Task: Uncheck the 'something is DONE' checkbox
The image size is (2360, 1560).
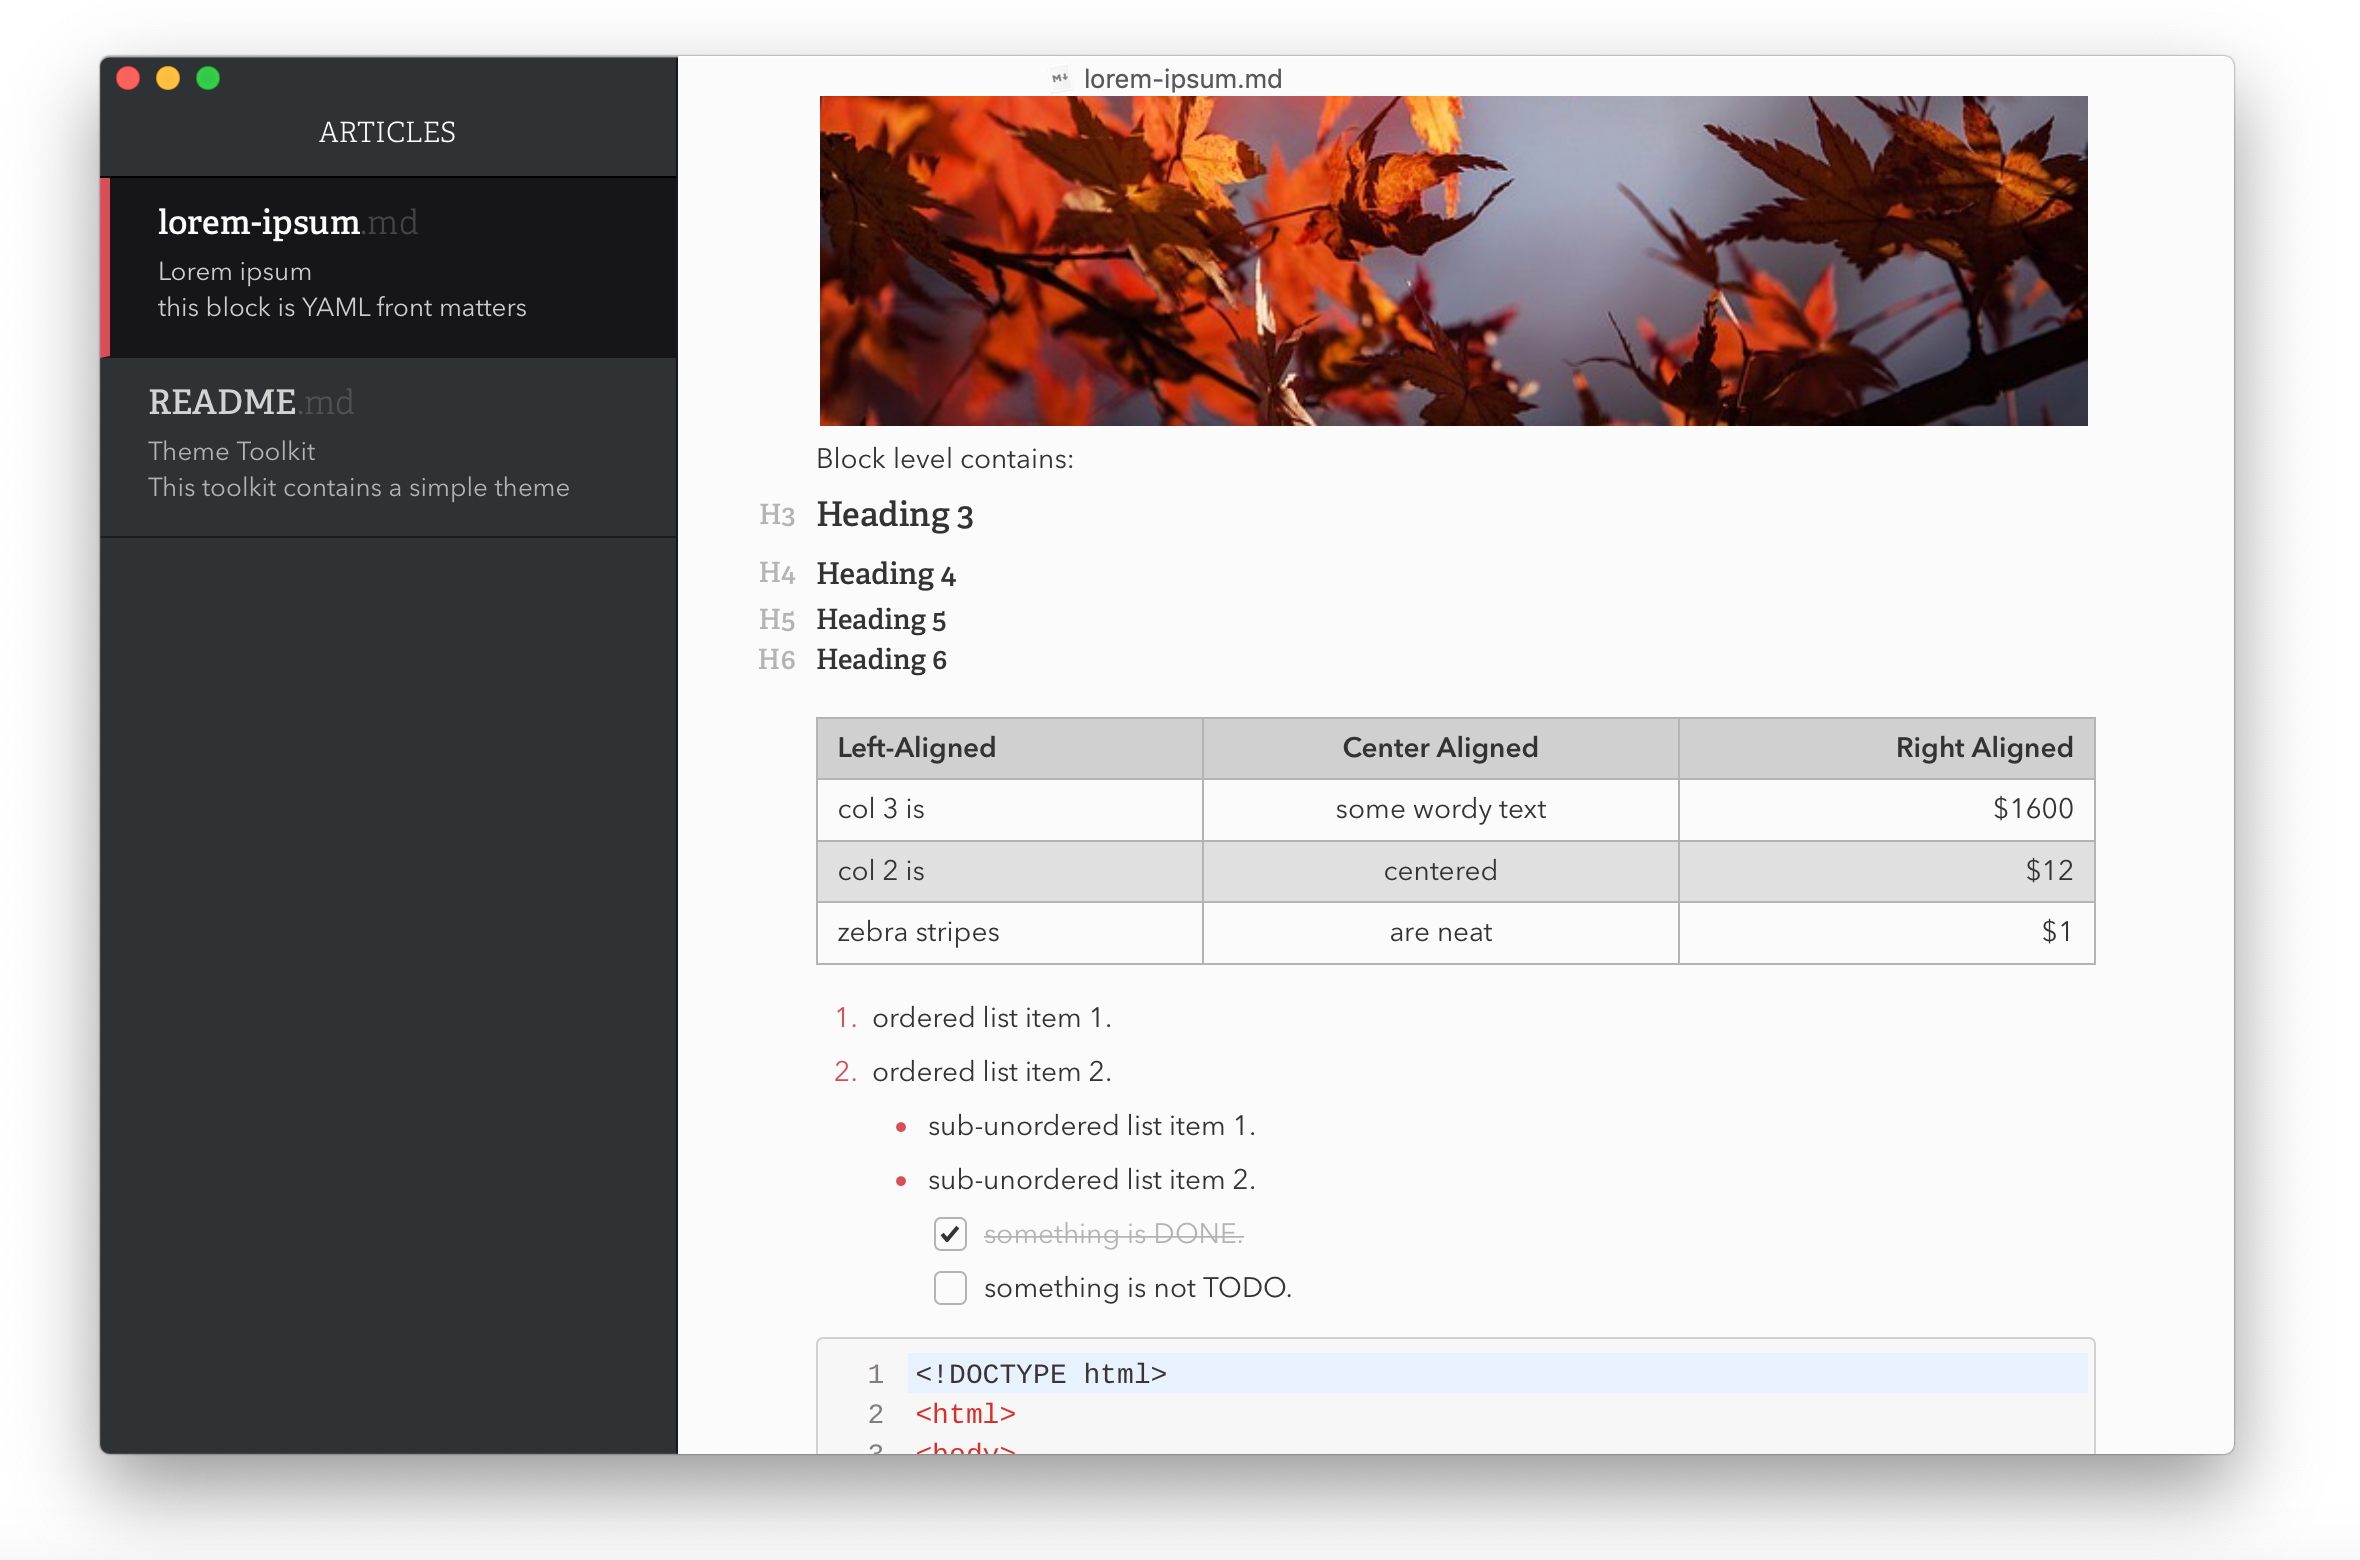Action: (950, 1234)
